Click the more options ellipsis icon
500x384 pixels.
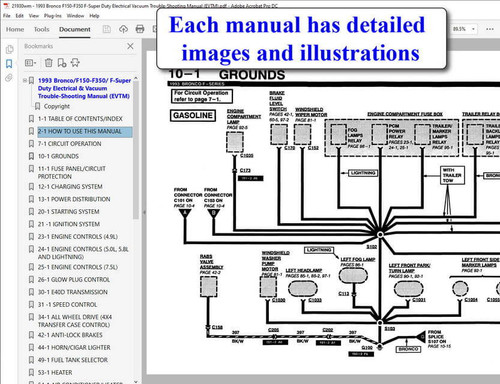click(x=490, y=29)
